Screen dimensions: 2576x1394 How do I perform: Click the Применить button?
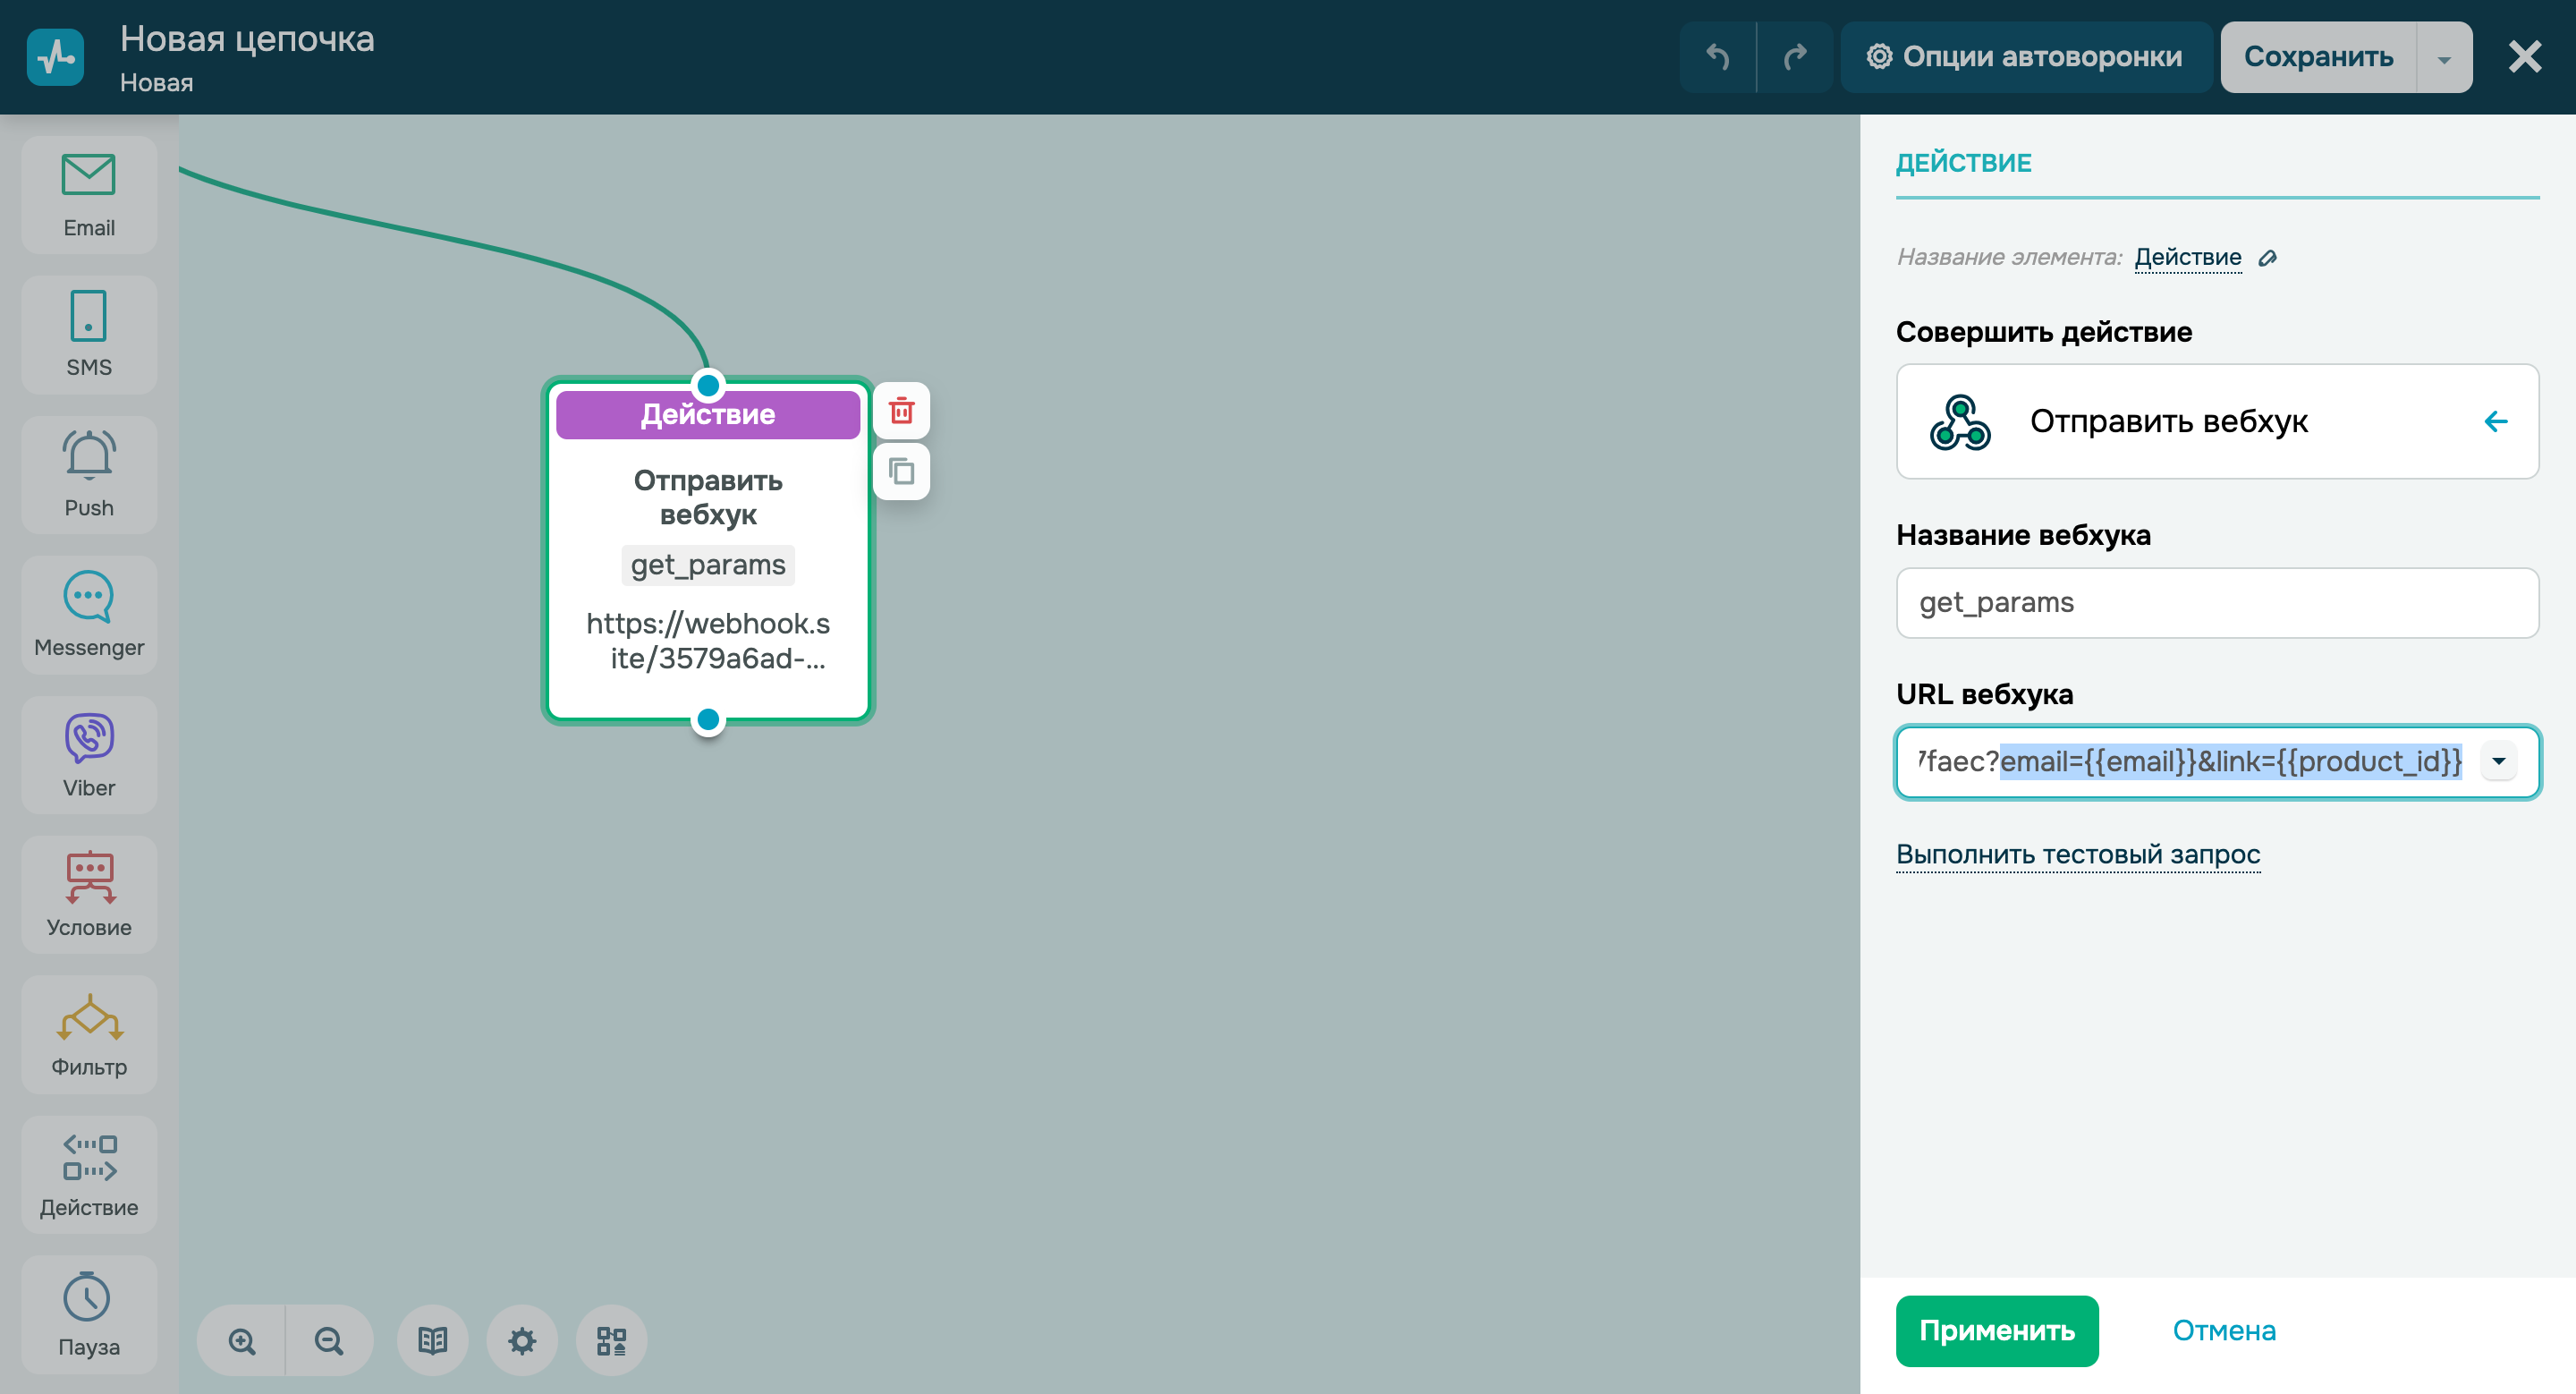(1996, 1330)
